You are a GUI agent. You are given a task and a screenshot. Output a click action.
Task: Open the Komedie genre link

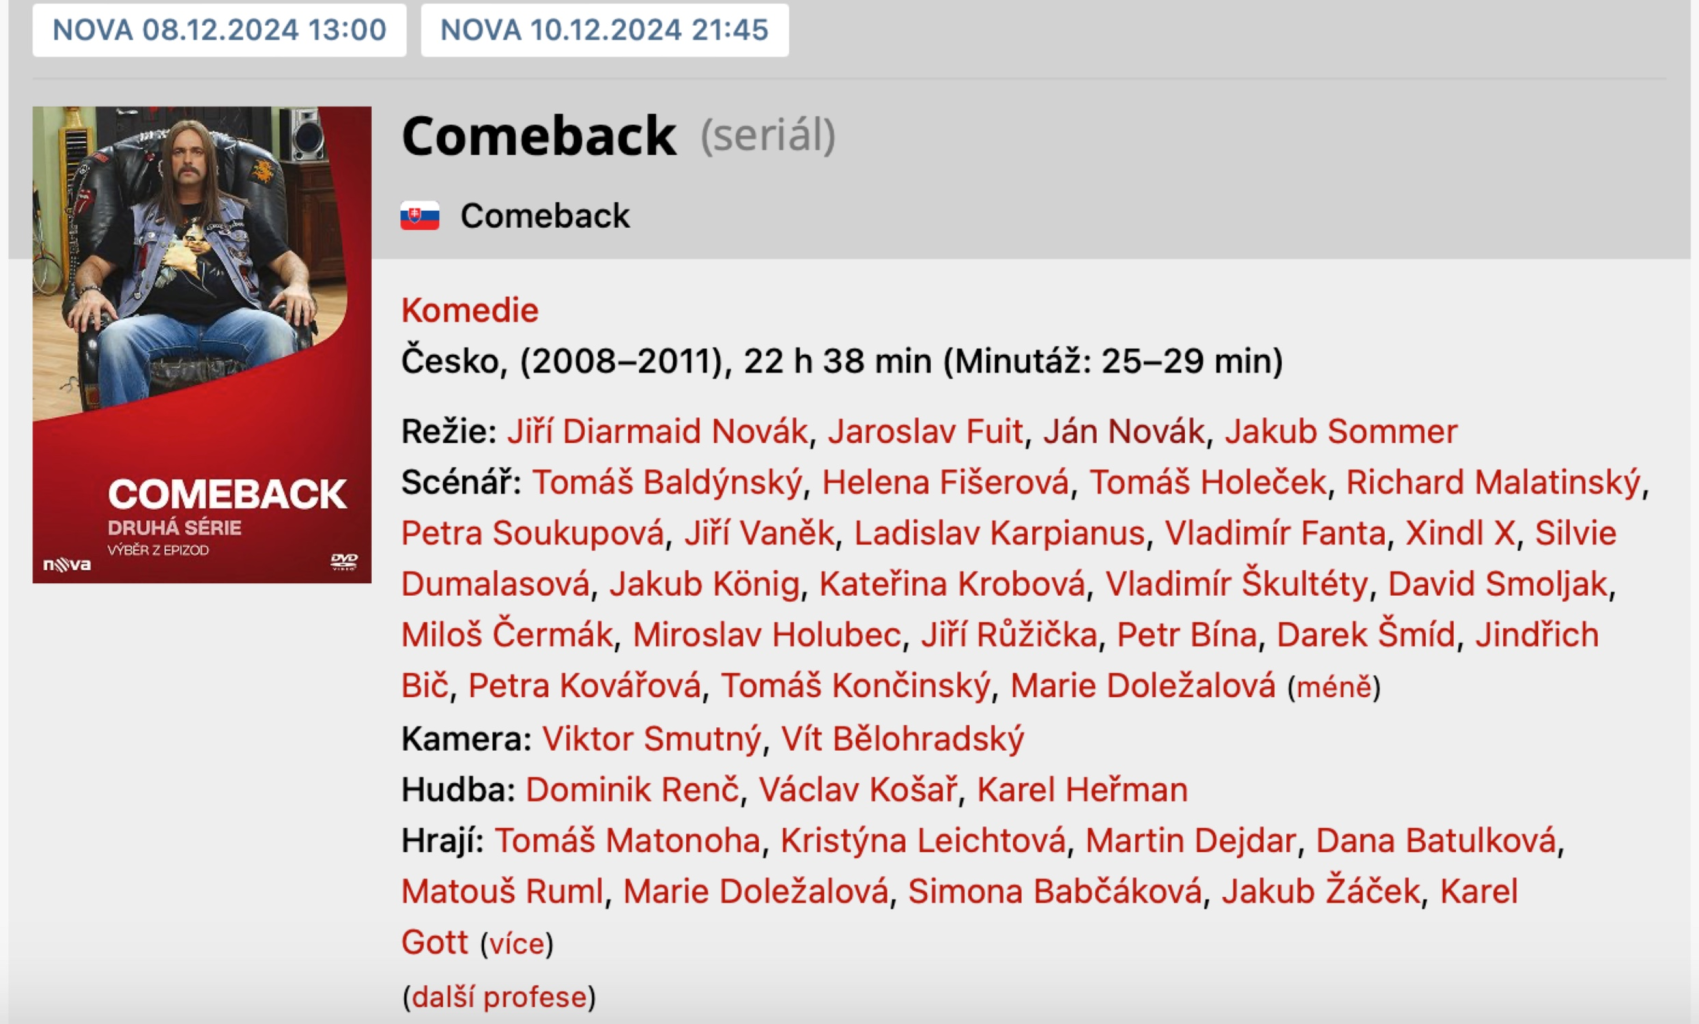tap(470, 310)
